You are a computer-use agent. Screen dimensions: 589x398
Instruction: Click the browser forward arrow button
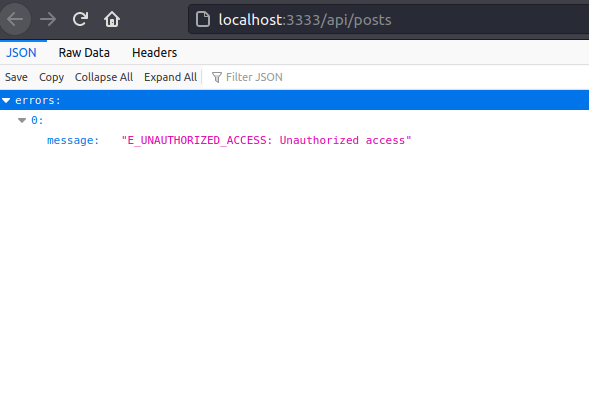click(x=48, y=19)
